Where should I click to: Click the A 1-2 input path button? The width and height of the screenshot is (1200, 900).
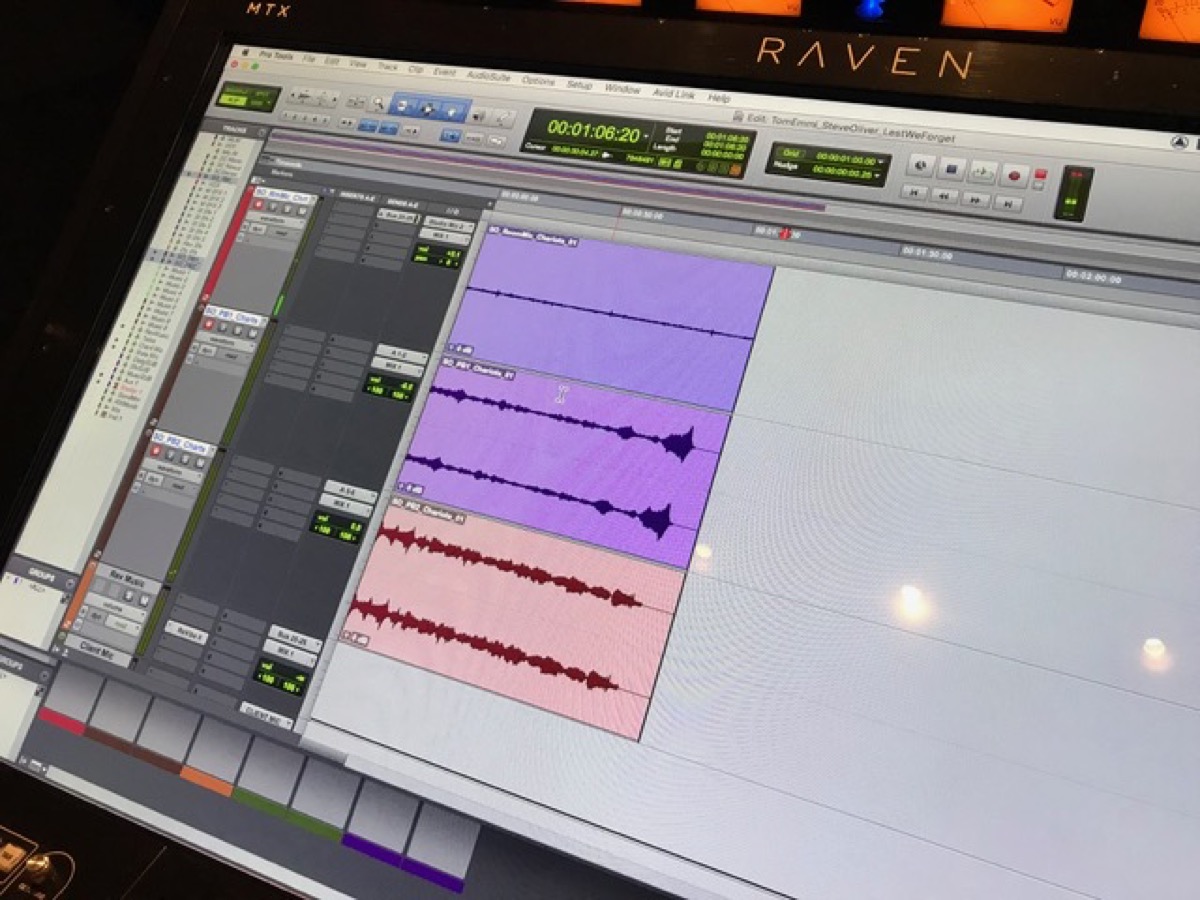[x=400, y=357]
